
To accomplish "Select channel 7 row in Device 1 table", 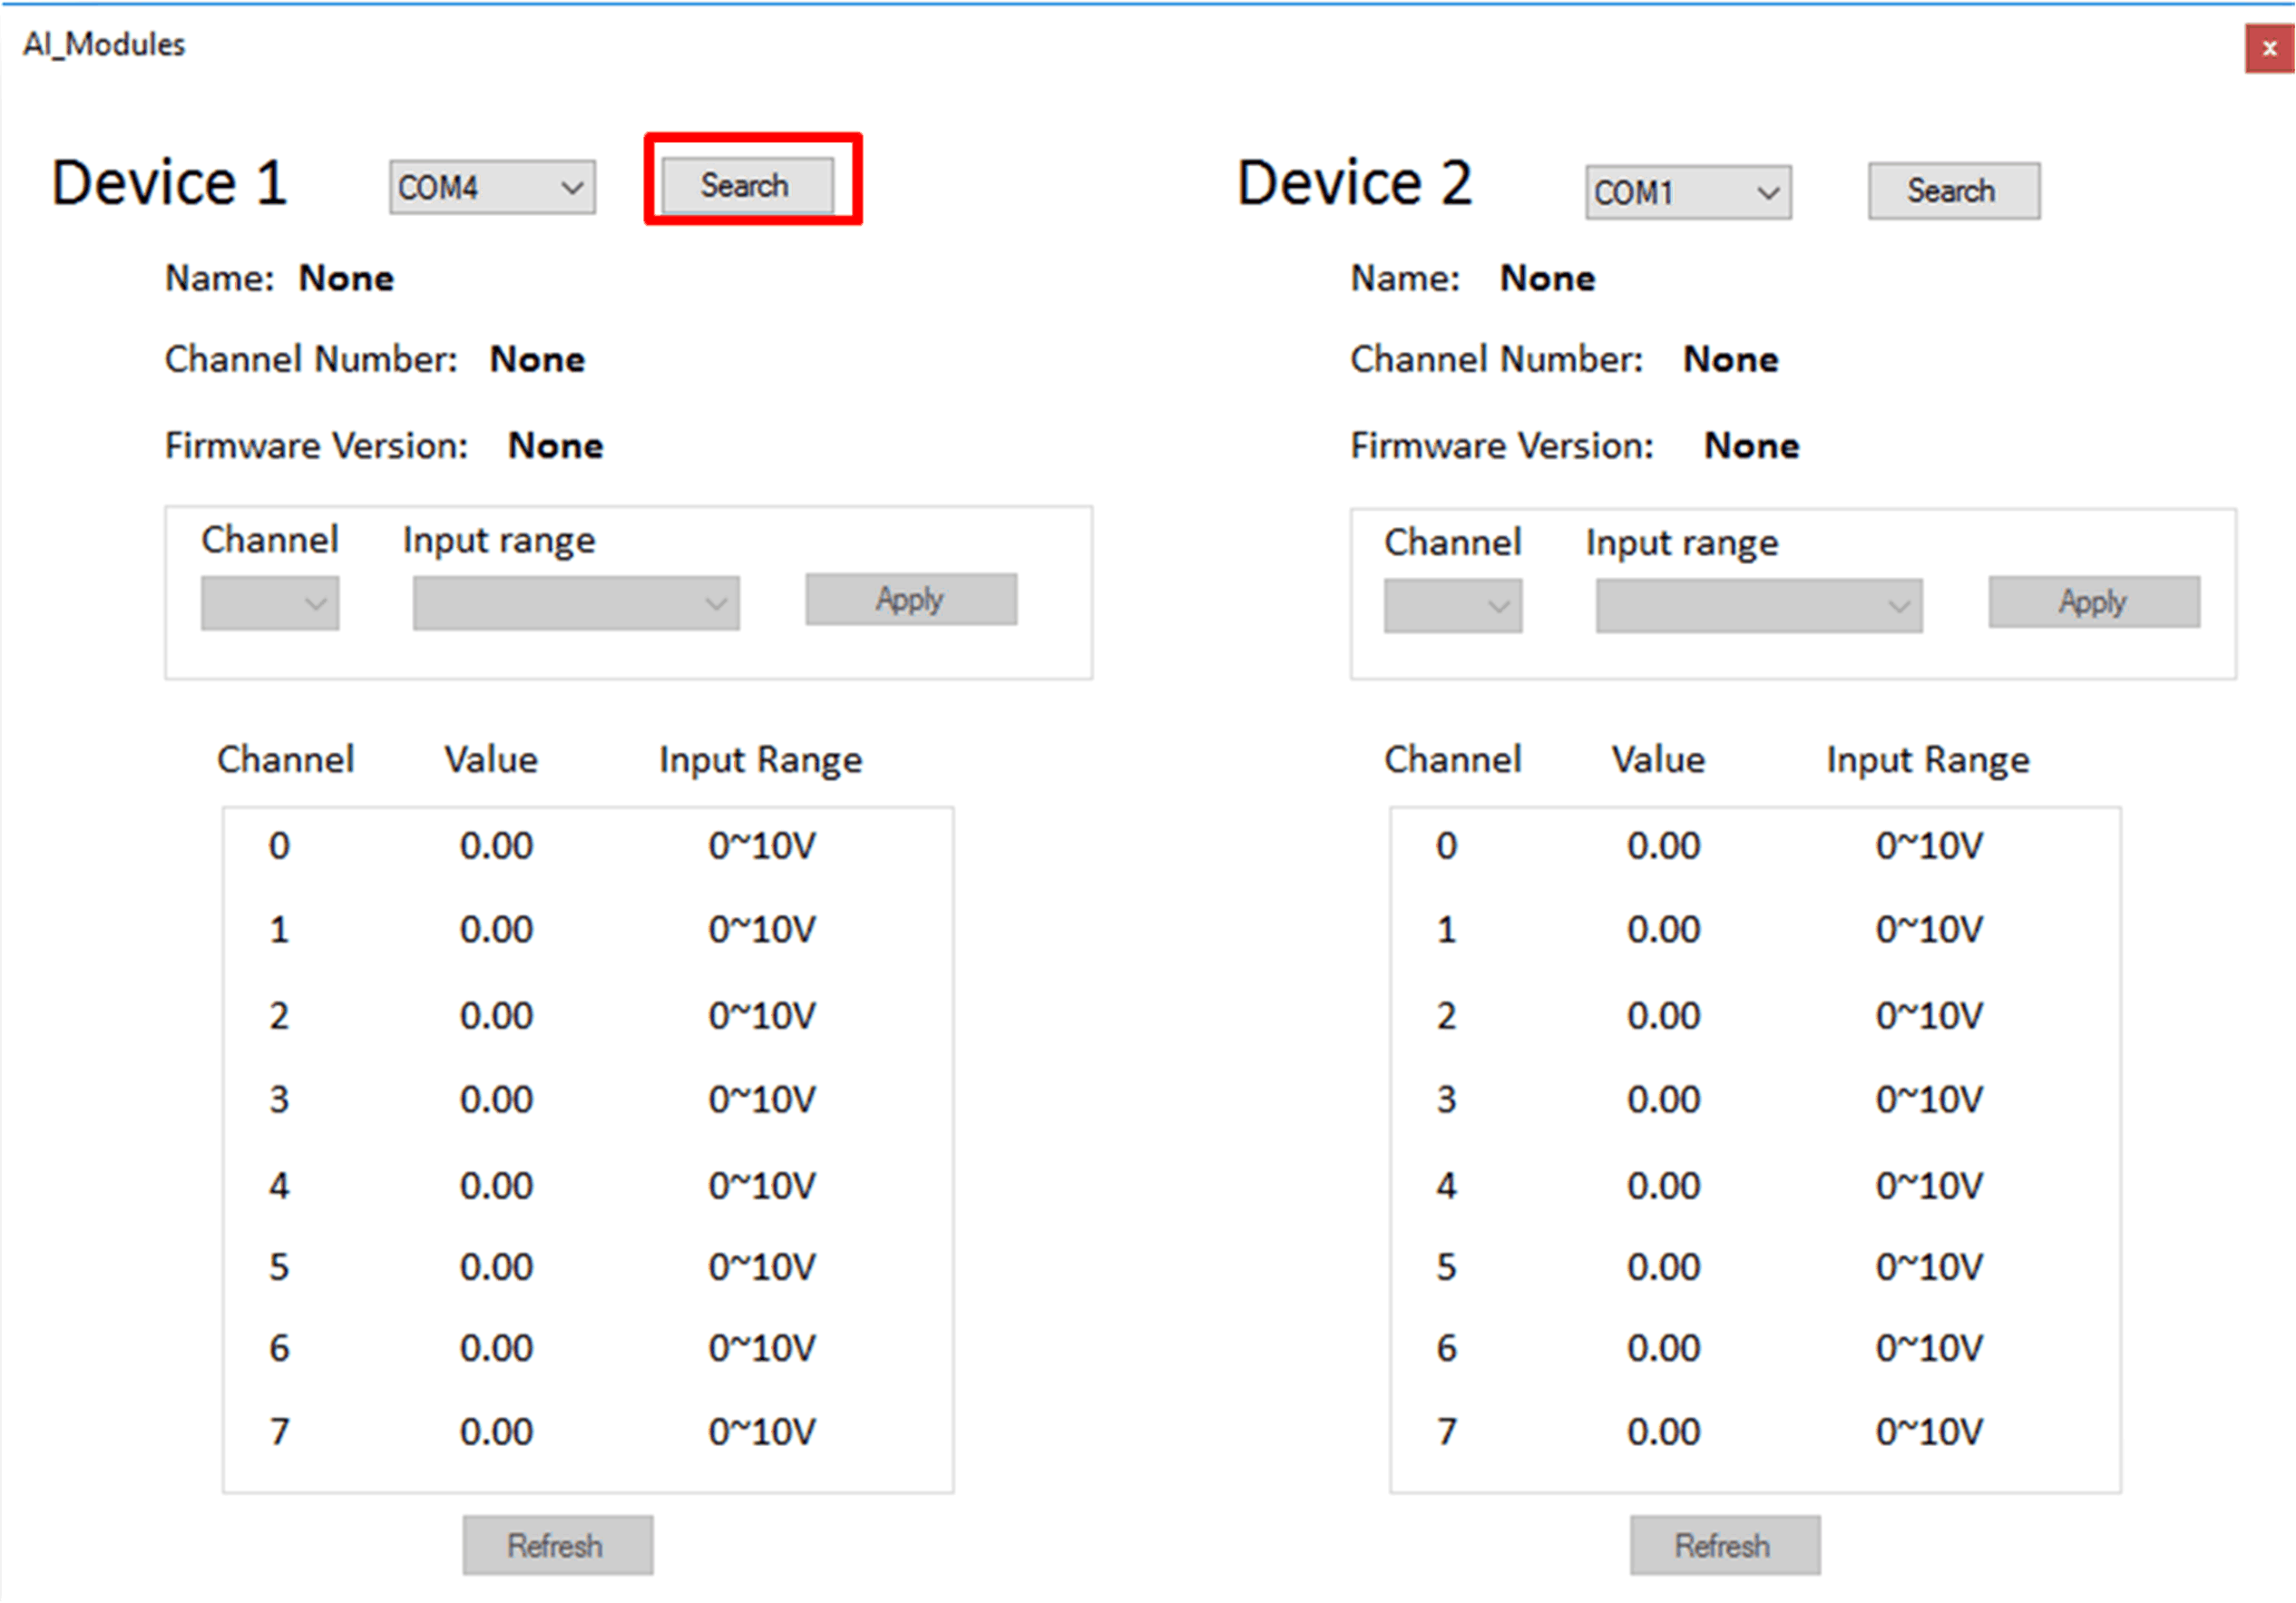I will 279,1432.
